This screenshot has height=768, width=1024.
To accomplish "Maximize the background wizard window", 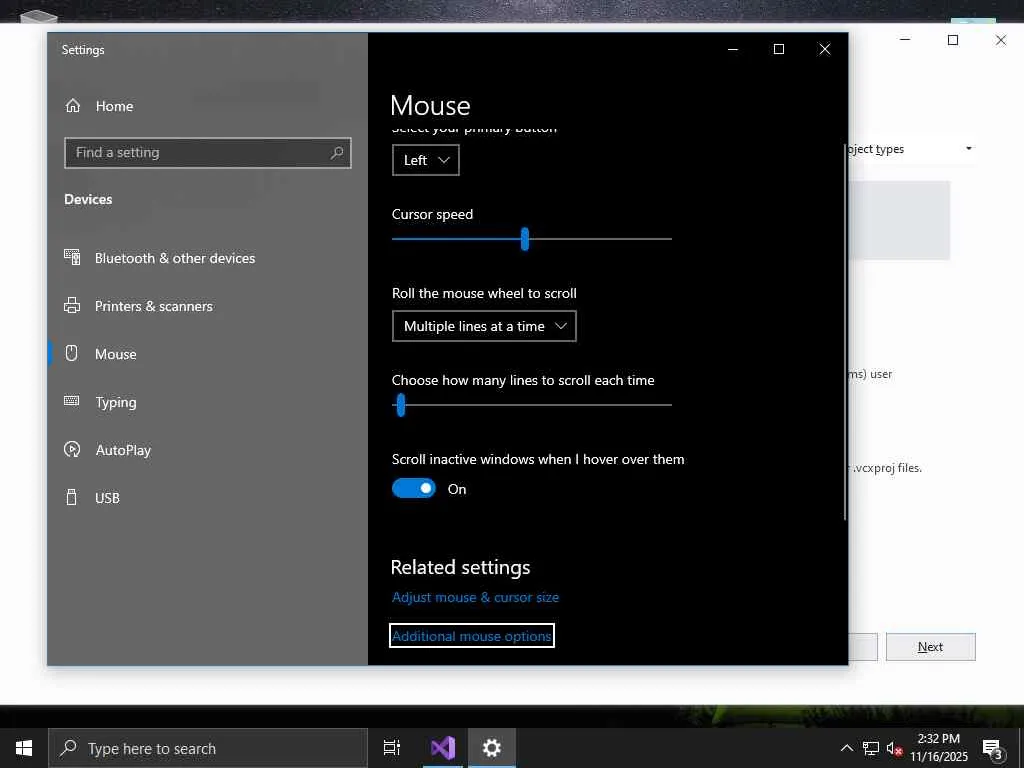I will click(953, 40).
